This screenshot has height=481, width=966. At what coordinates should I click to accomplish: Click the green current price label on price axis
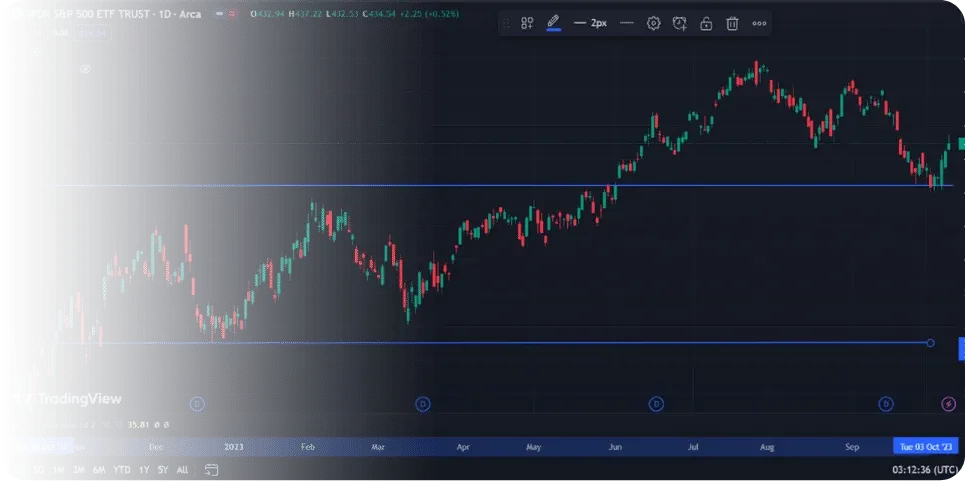962,143
